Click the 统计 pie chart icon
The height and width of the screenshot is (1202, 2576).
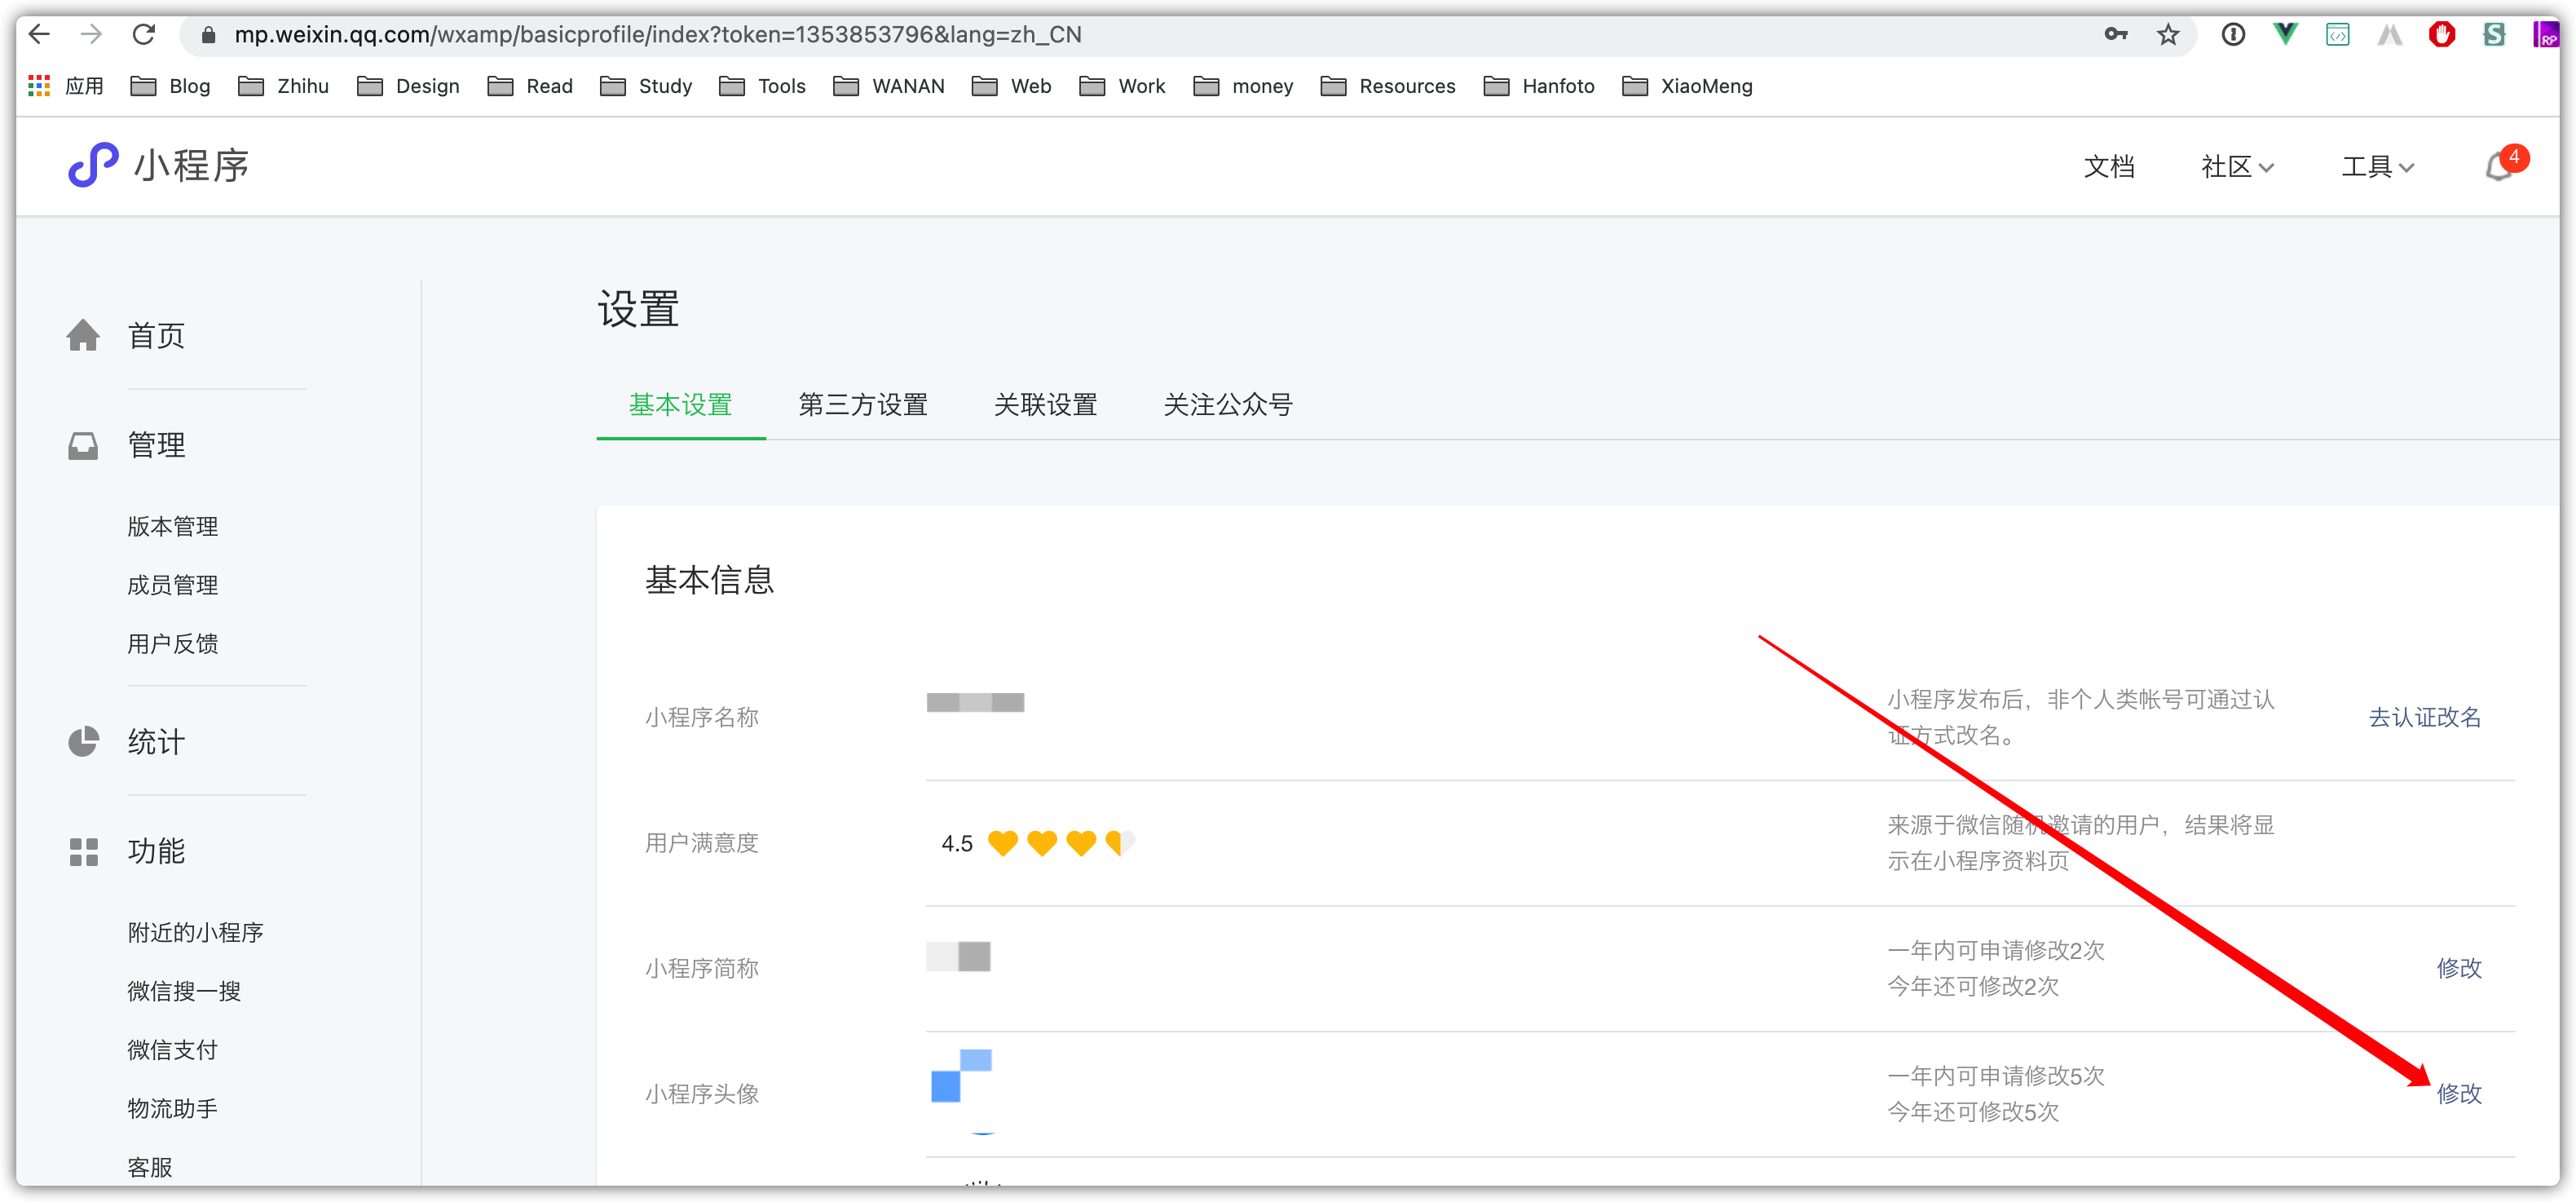(83, 742)
